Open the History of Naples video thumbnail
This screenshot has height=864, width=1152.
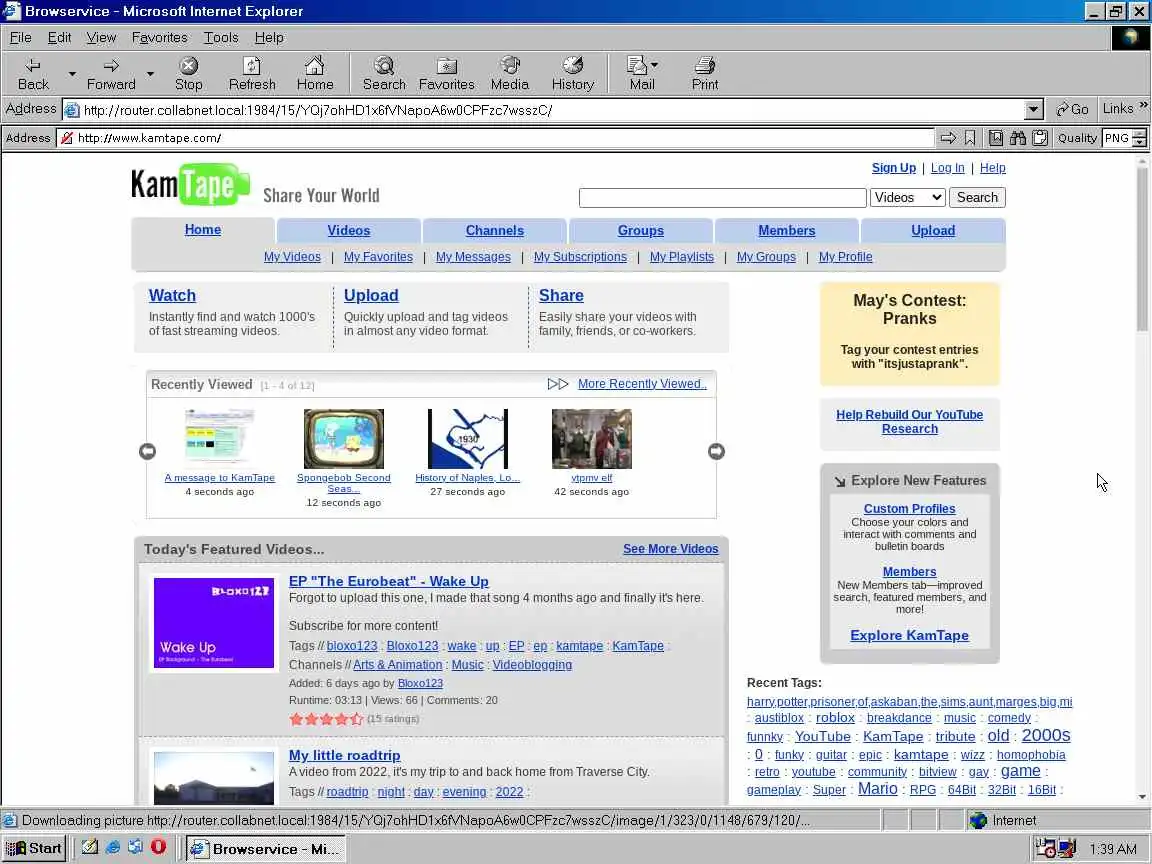point(468,439)
